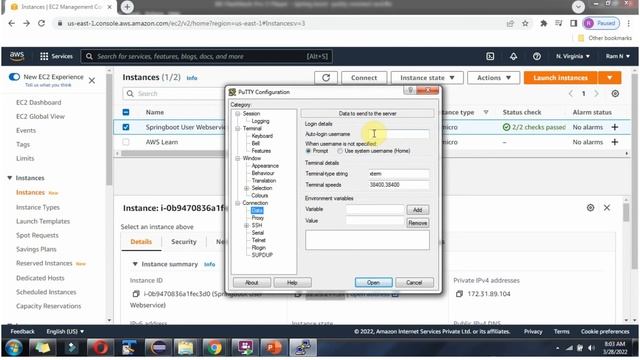This screenshot has height=360, width=640.
Task: Open the Instance state dropdown
Action: click(427, 78)
